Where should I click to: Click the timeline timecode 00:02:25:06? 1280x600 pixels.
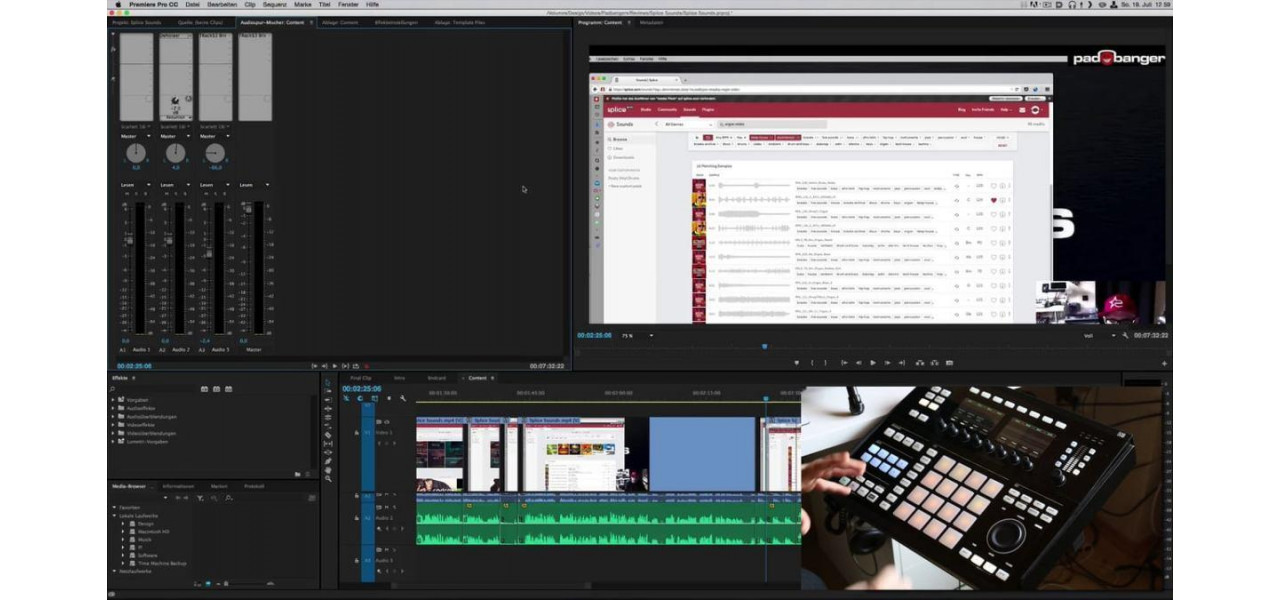[x=362, y=389]
